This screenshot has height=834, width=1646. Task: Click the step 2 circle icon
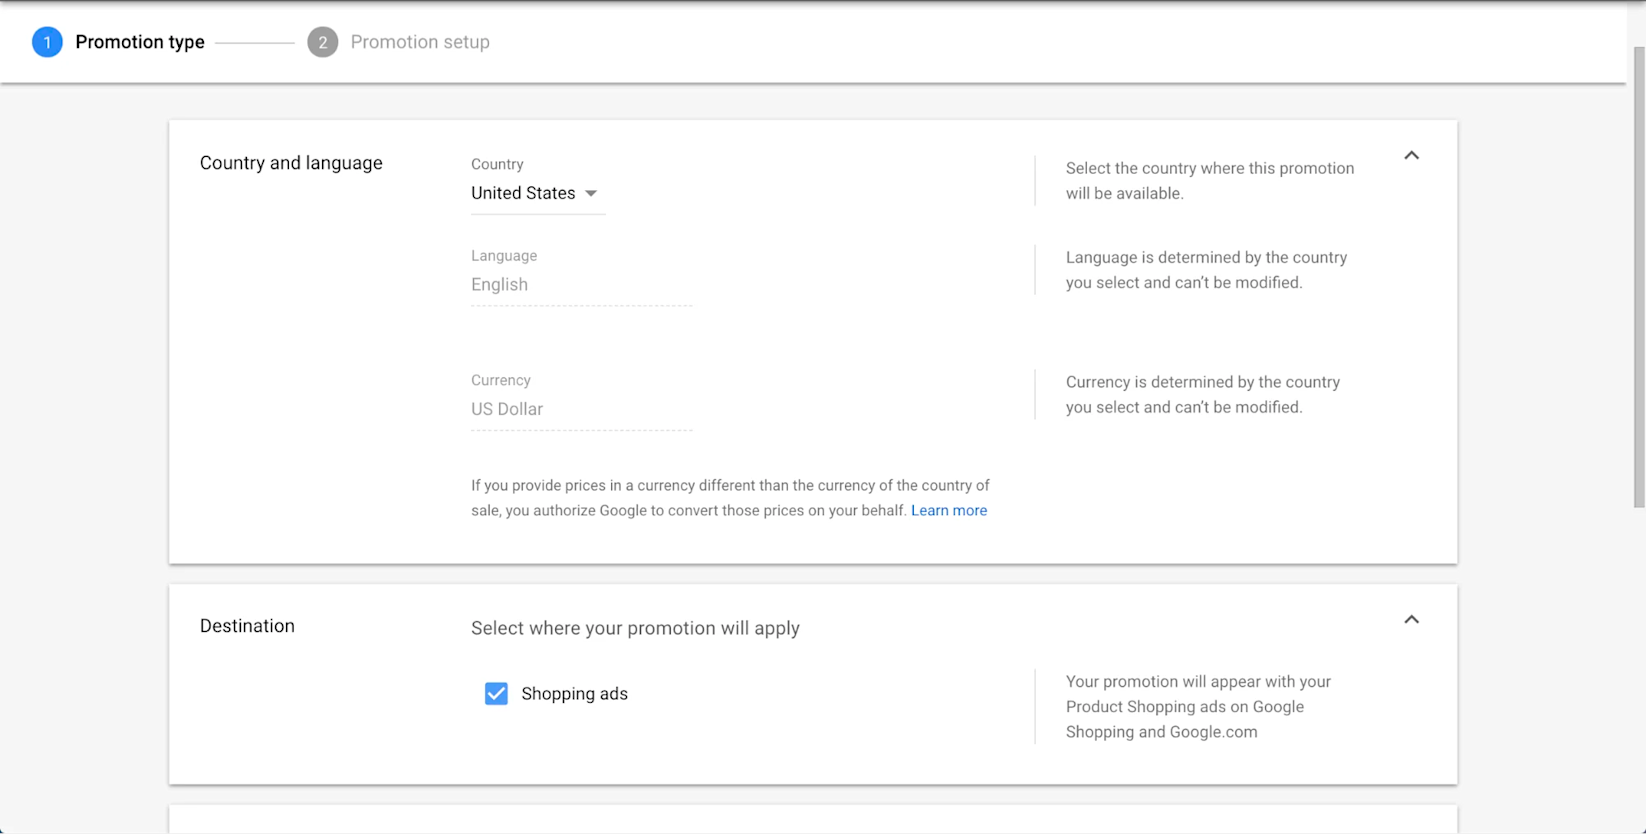[322, 42]
